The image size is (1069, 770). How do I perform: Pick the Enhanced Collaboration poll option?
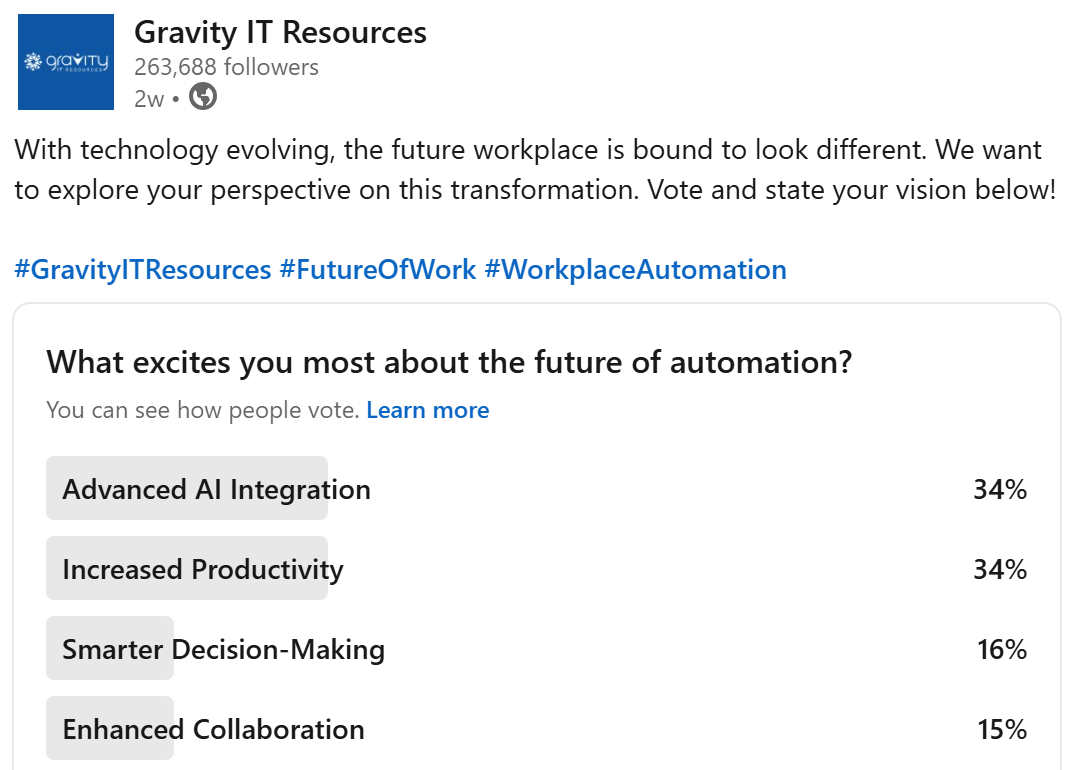(x=213, y=729)
